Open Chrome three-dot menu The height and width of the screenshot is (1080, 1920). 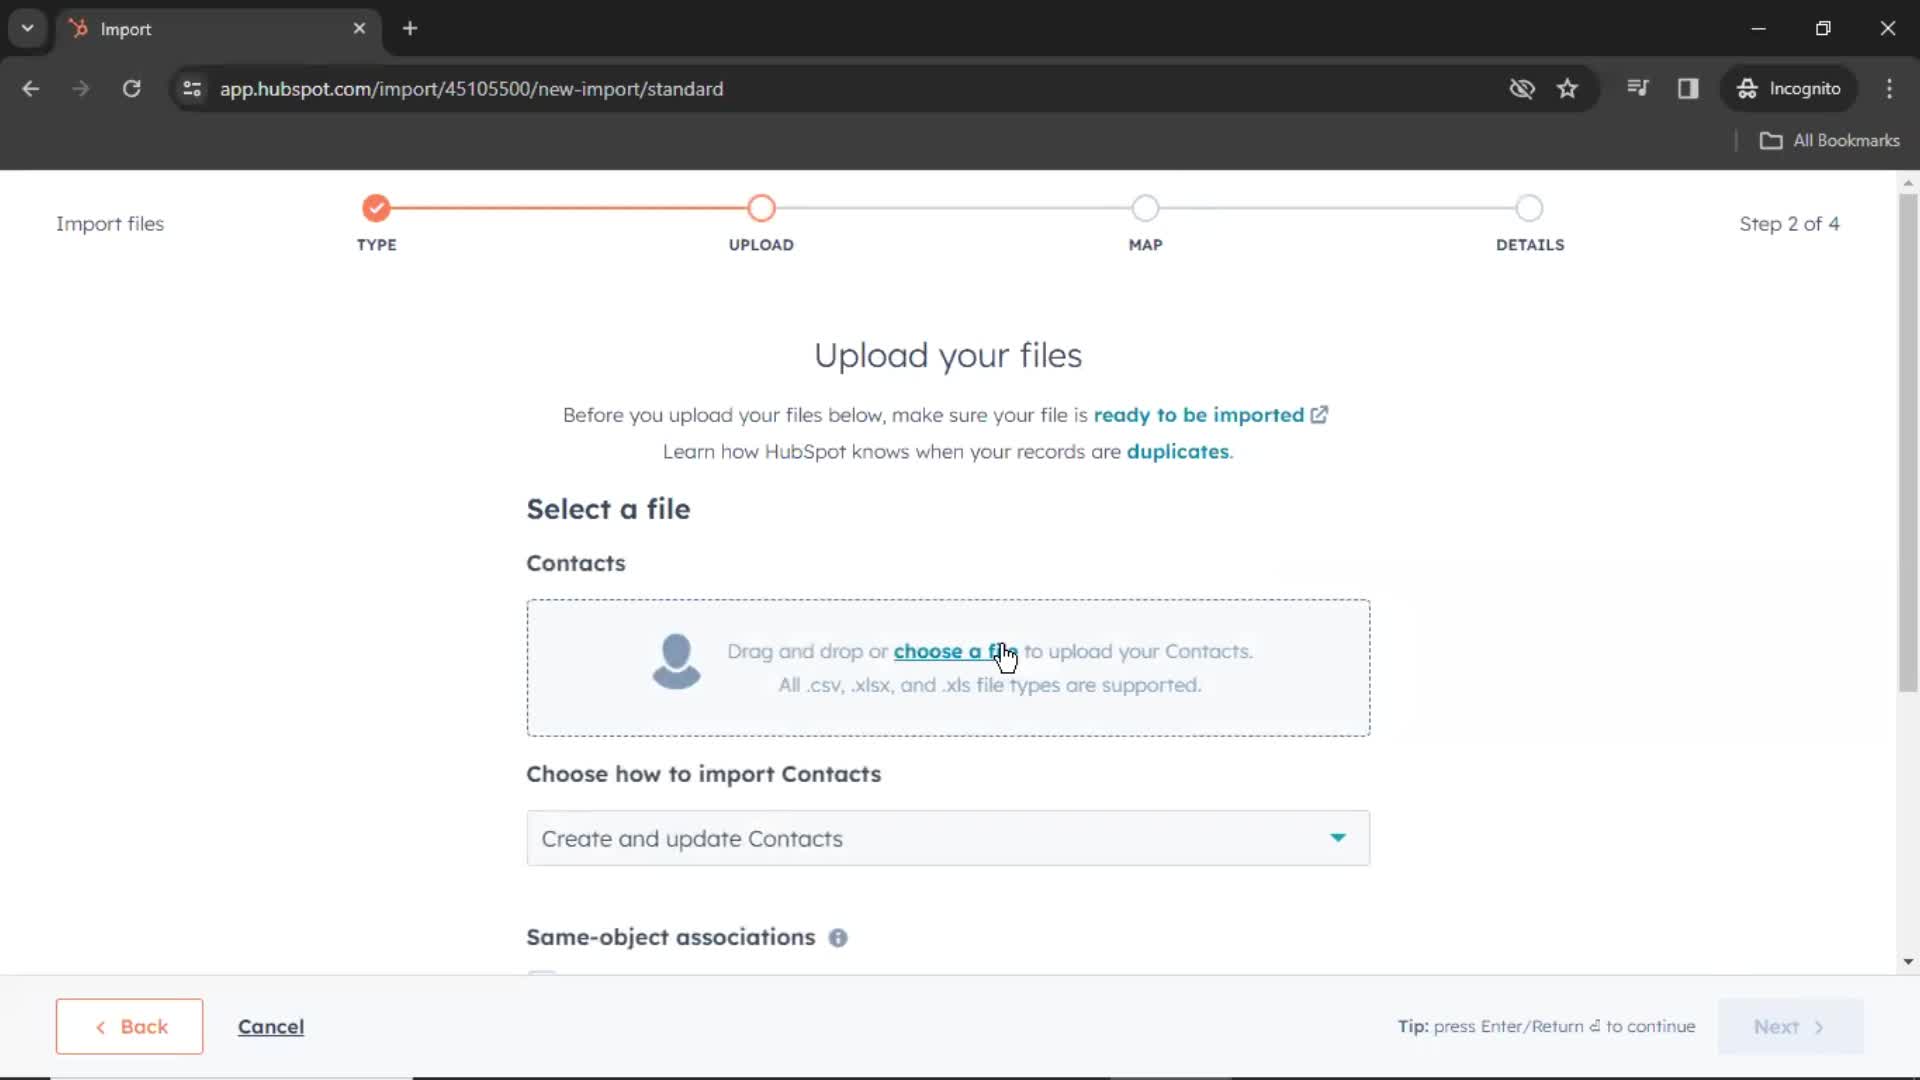click(1889, 89)
